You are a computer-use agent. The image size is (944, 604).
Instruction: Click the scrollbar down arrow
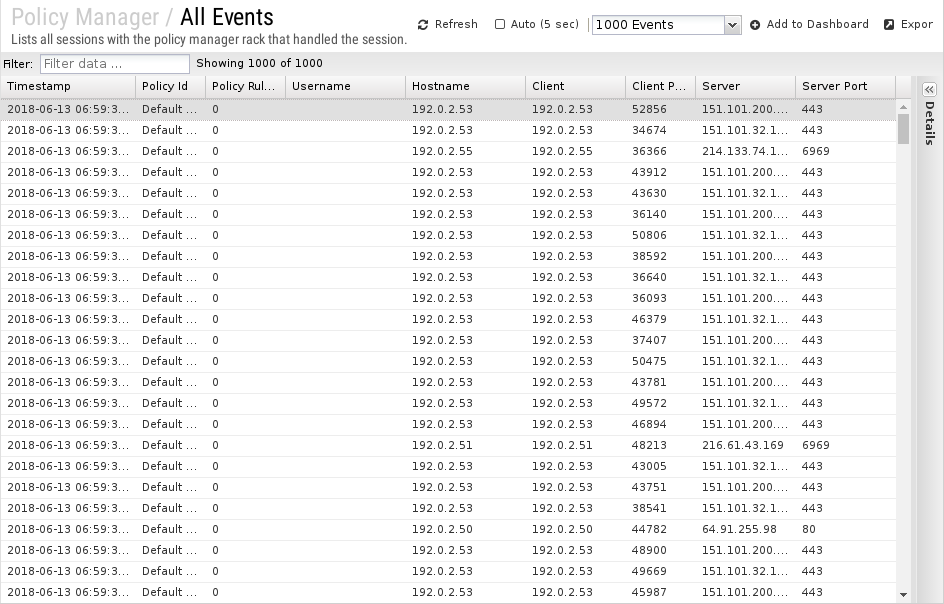click(x=903, y=595)
